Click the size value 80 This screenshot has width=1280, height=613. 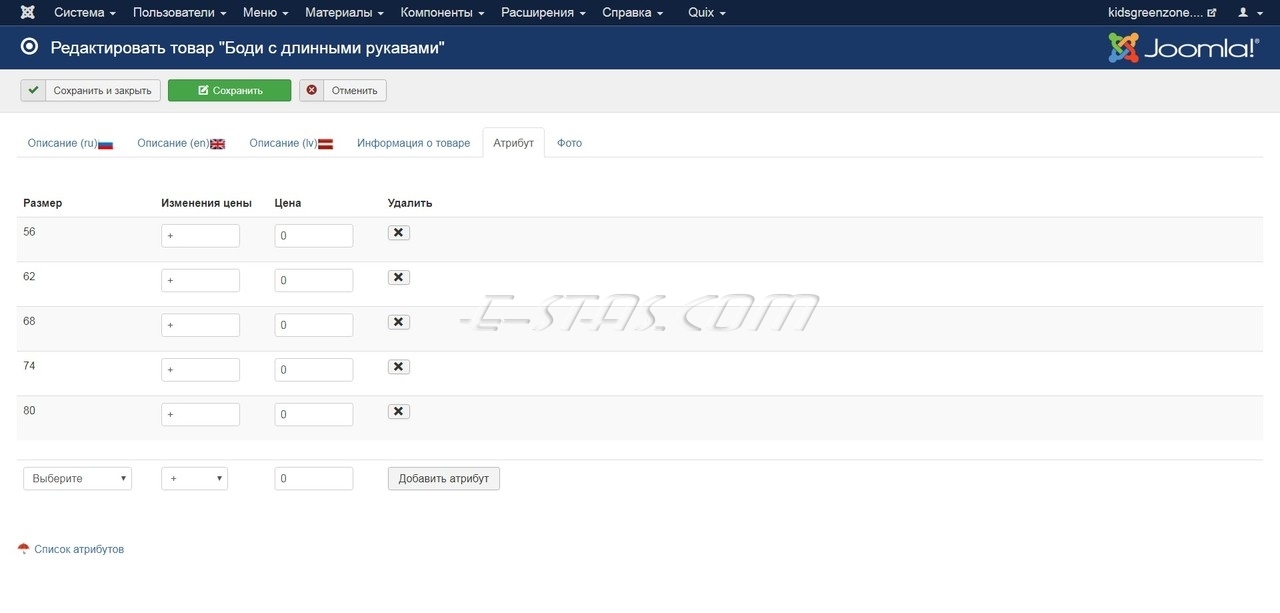(x=29, y=410)
